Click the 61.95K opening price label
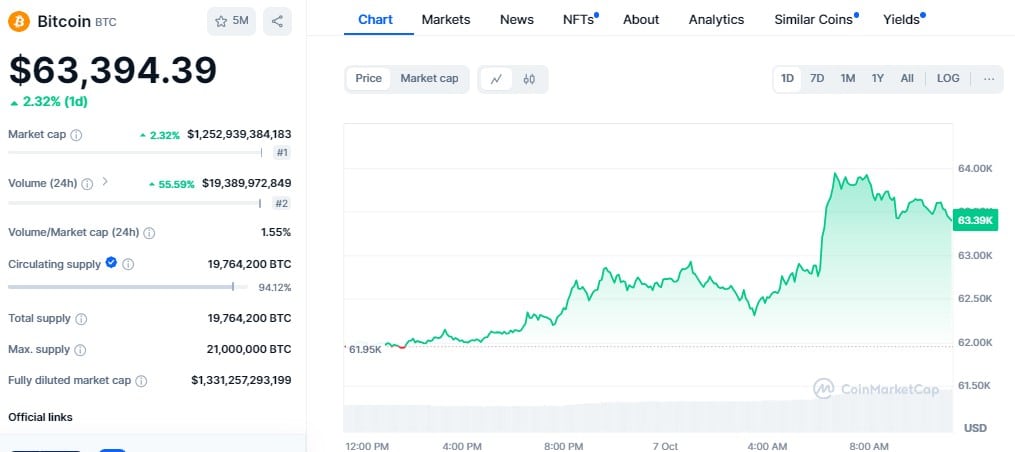 click(364, 350)
